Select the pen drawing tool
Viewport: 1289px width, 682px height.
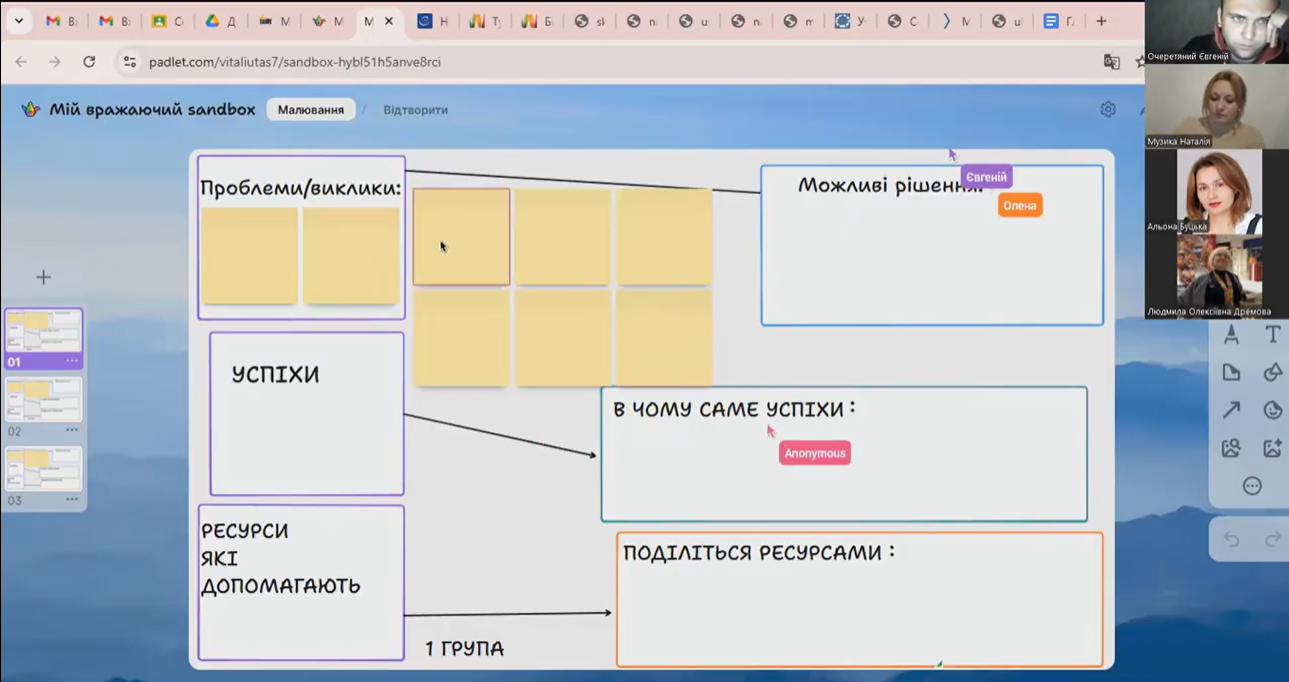coord(1231,335)
